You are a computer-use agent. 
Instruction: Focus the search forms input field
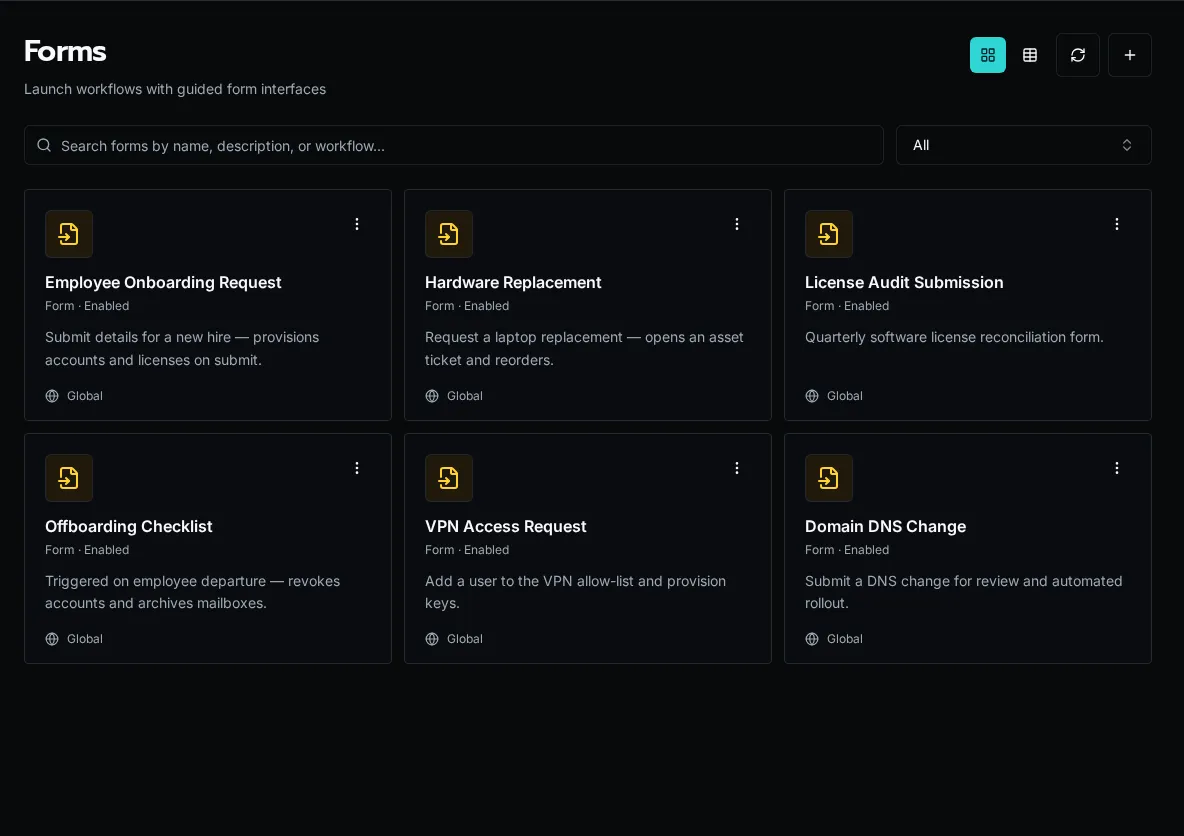[454, 145]
